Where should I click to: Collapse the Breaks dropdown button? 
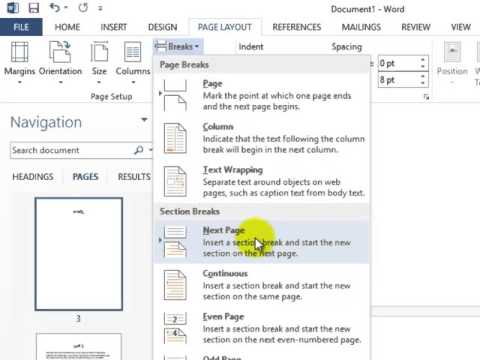tap(177, 47)
